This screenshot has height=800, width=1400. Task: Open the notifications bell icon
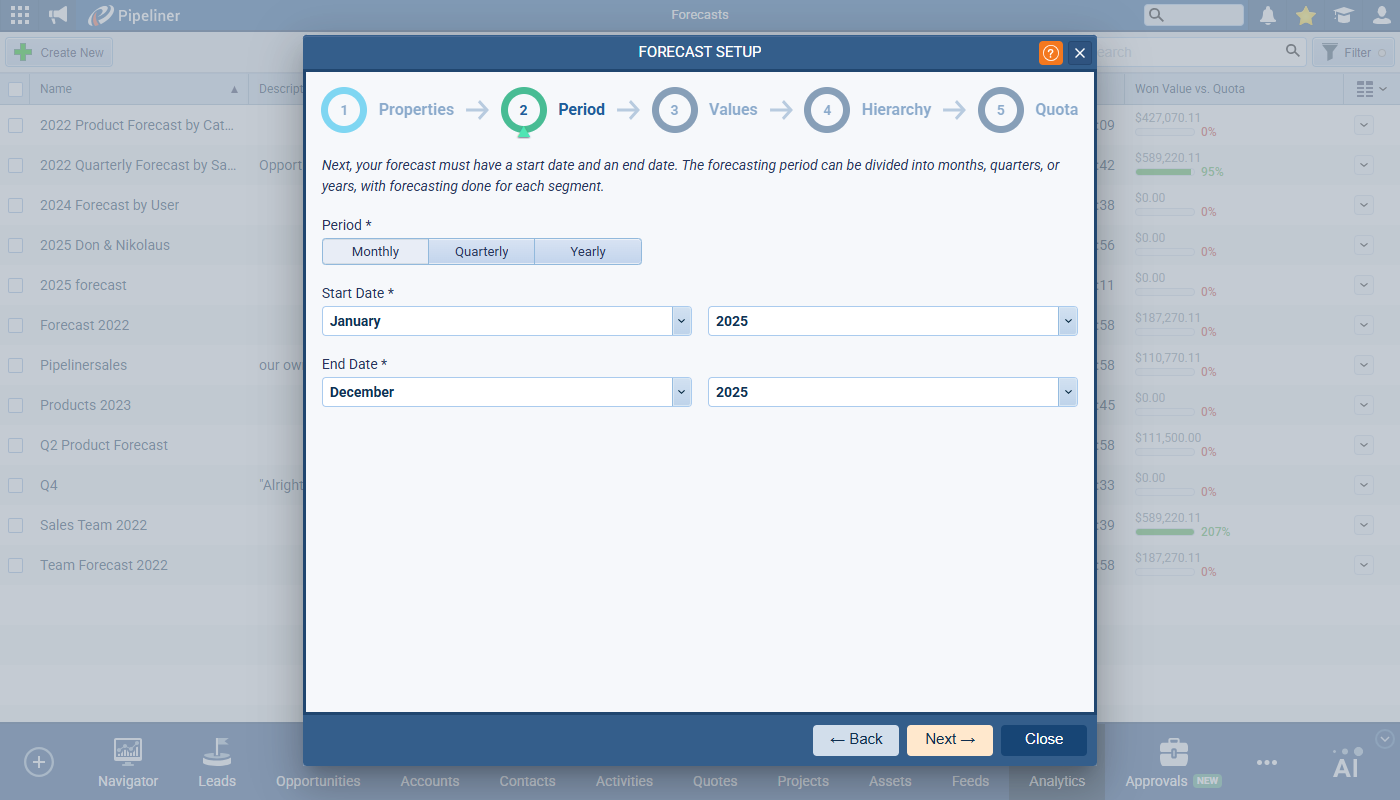pos(1268,15)
